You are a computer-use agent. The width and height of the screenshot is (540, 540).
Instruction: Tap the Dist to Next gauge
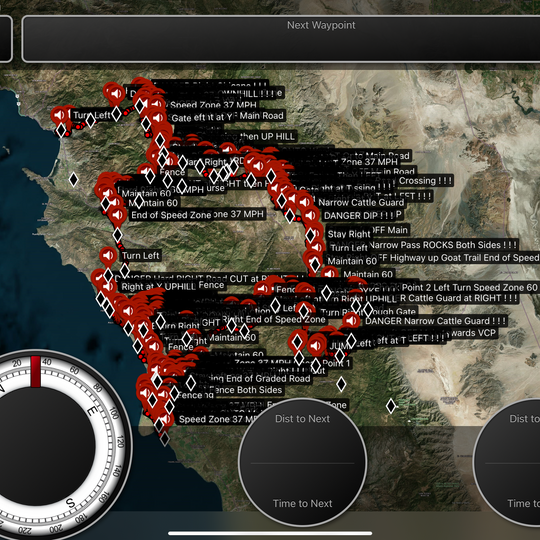(x=302, y=462)
